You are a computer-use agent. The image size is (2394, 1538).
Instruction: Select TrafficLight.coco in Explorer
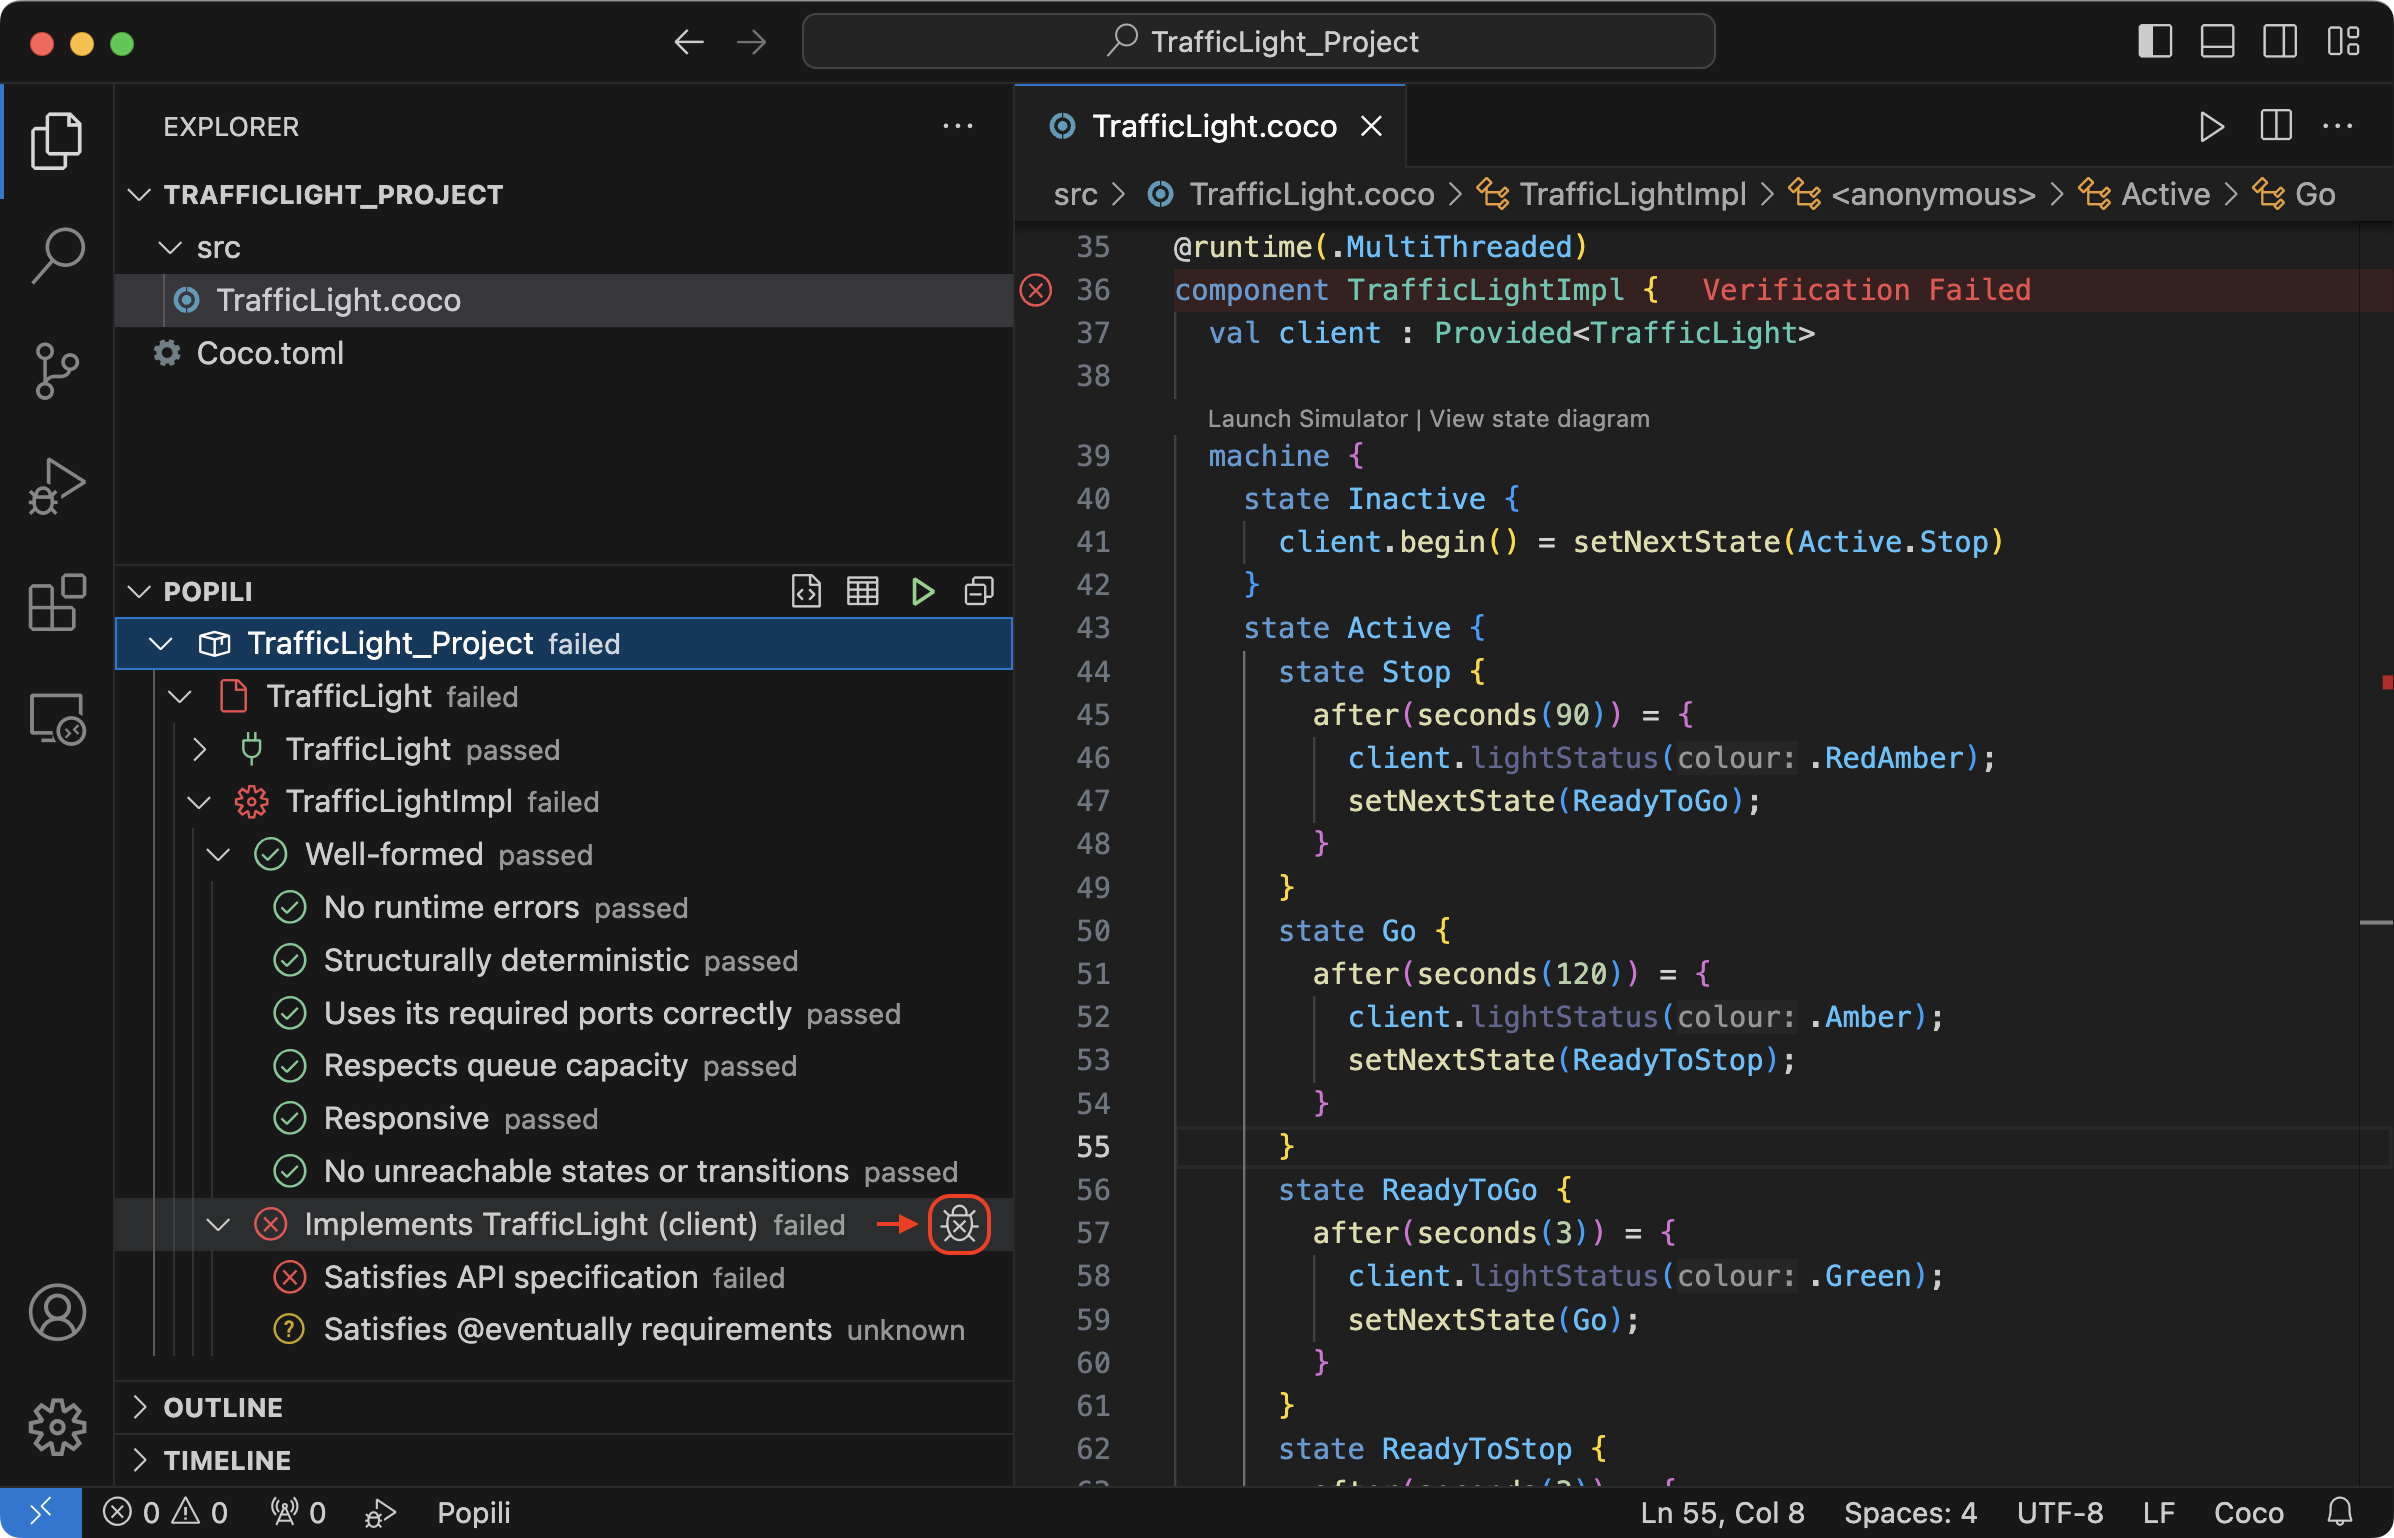564,301
